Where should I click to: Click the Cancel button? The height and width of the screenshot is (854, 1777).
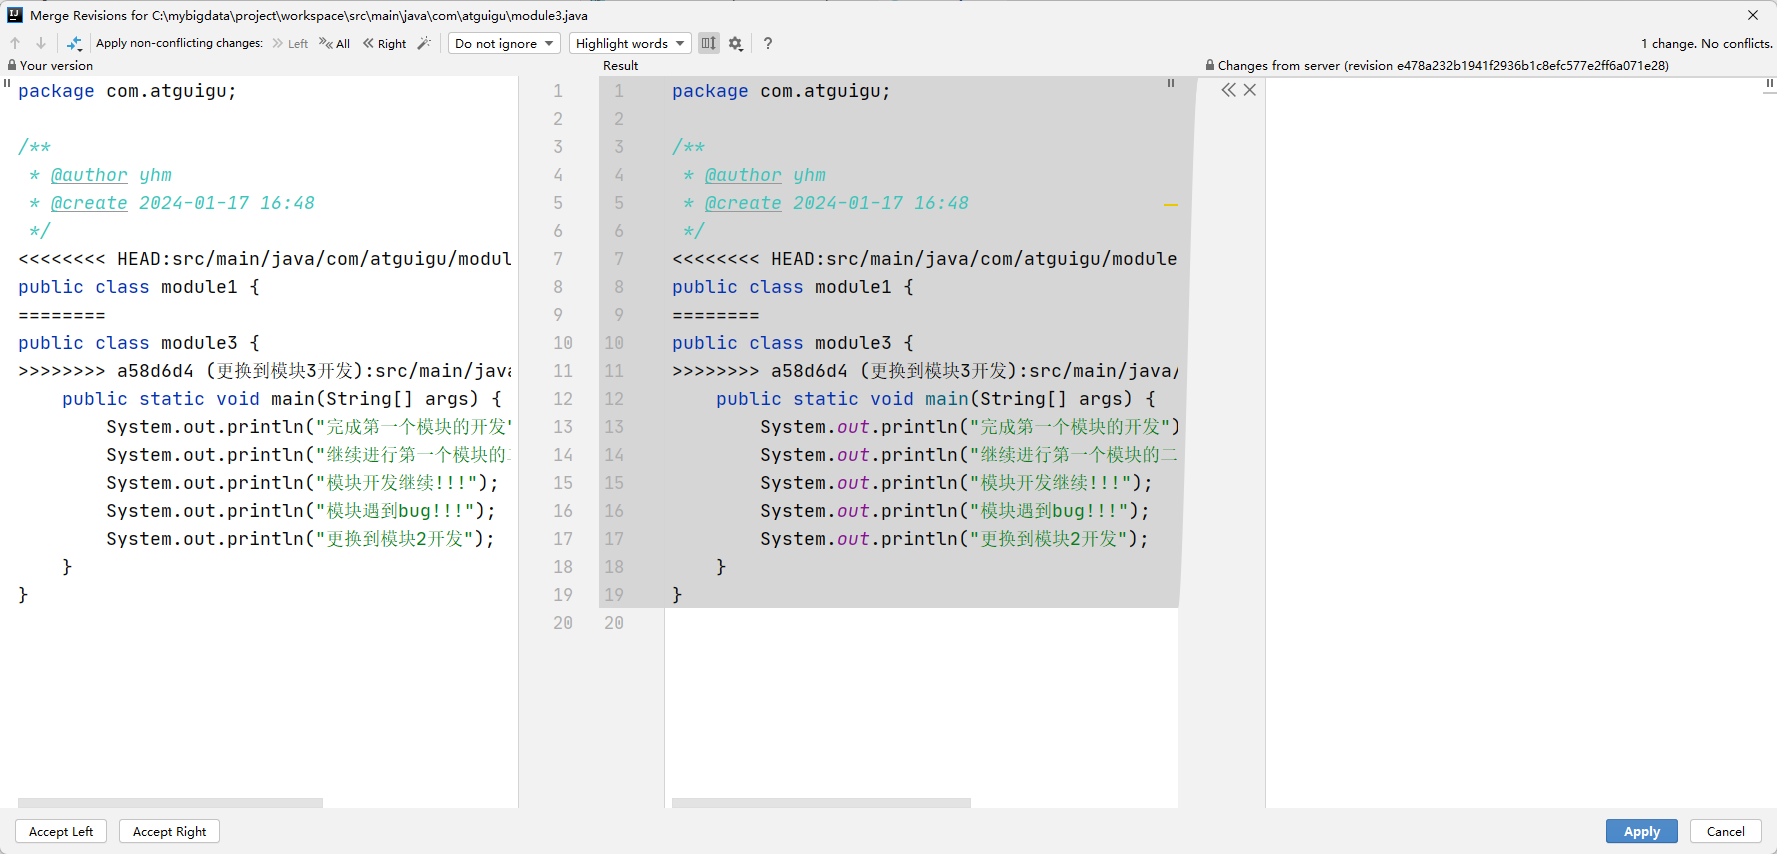[1725, 831]
